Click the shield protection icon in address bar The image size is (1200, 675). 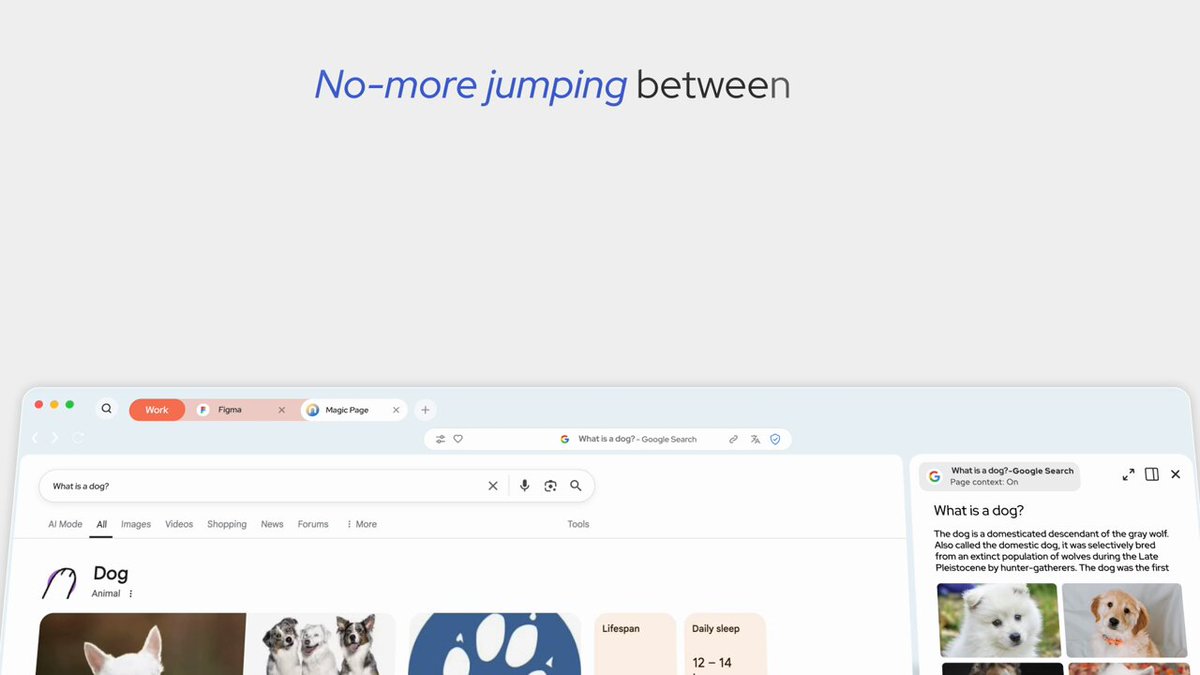(x=775, y=439)
